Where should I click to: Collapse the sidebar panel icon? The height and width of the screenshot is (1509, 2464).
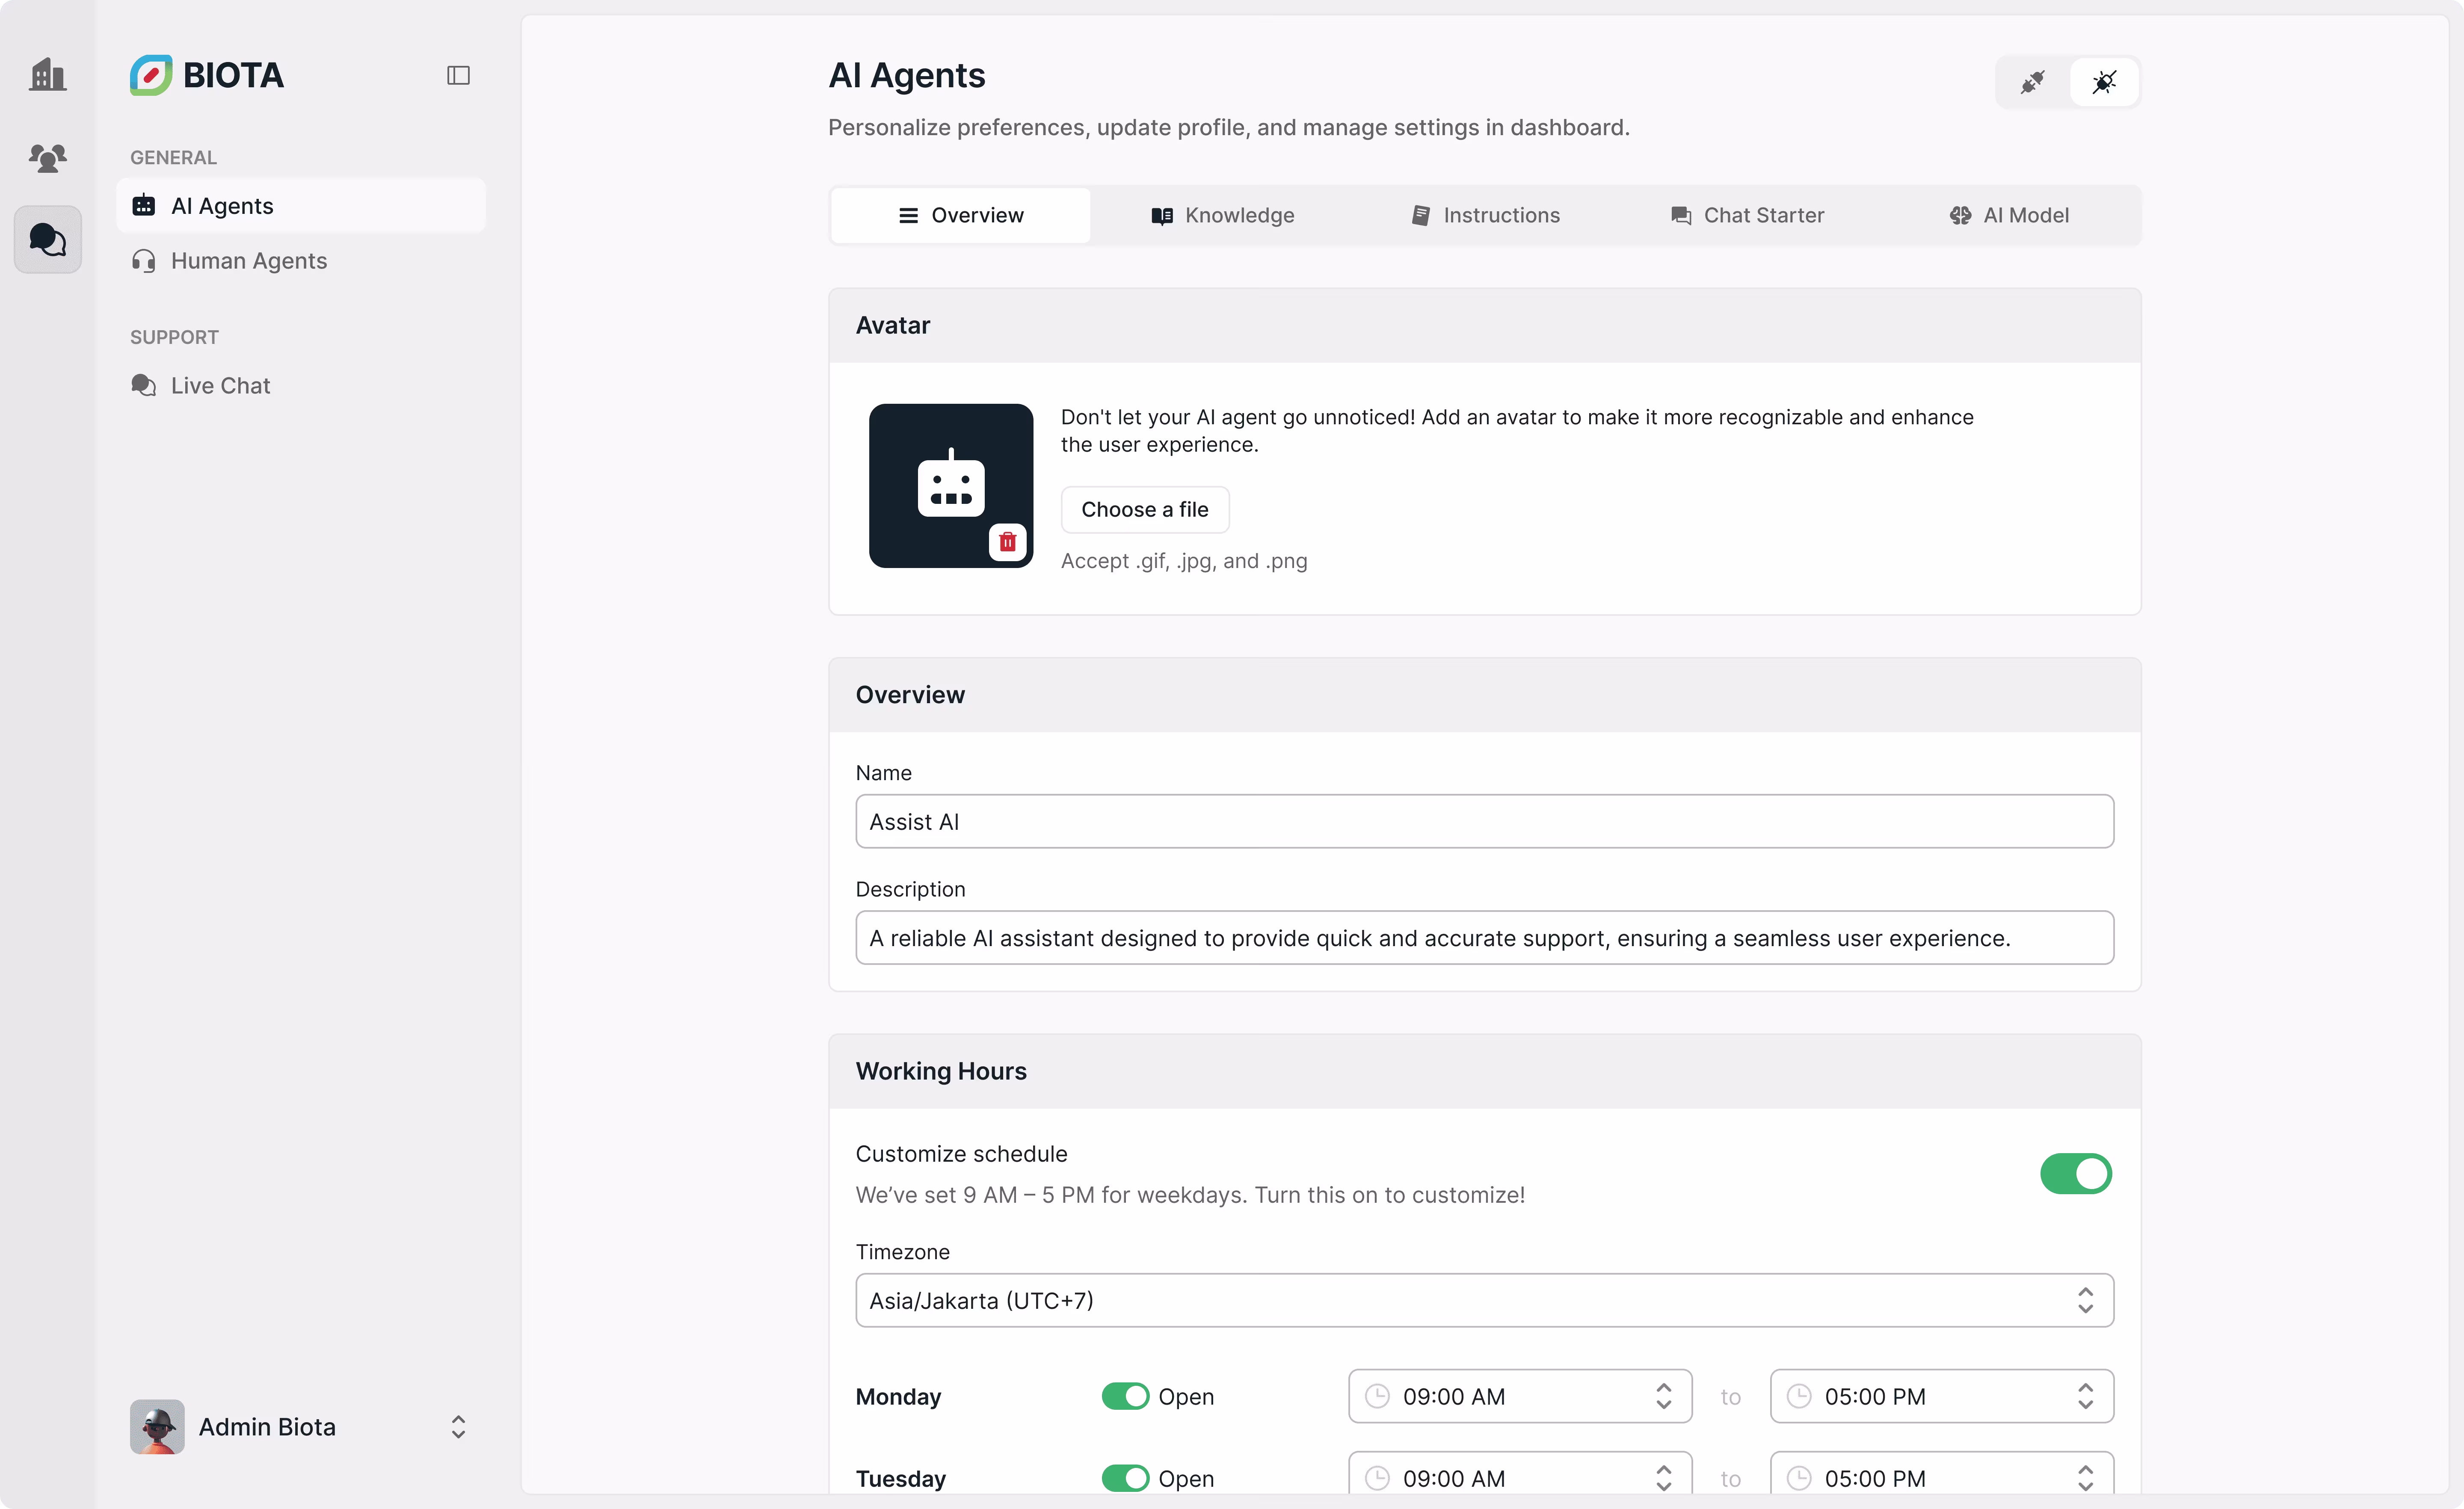(x=458, y=75)
